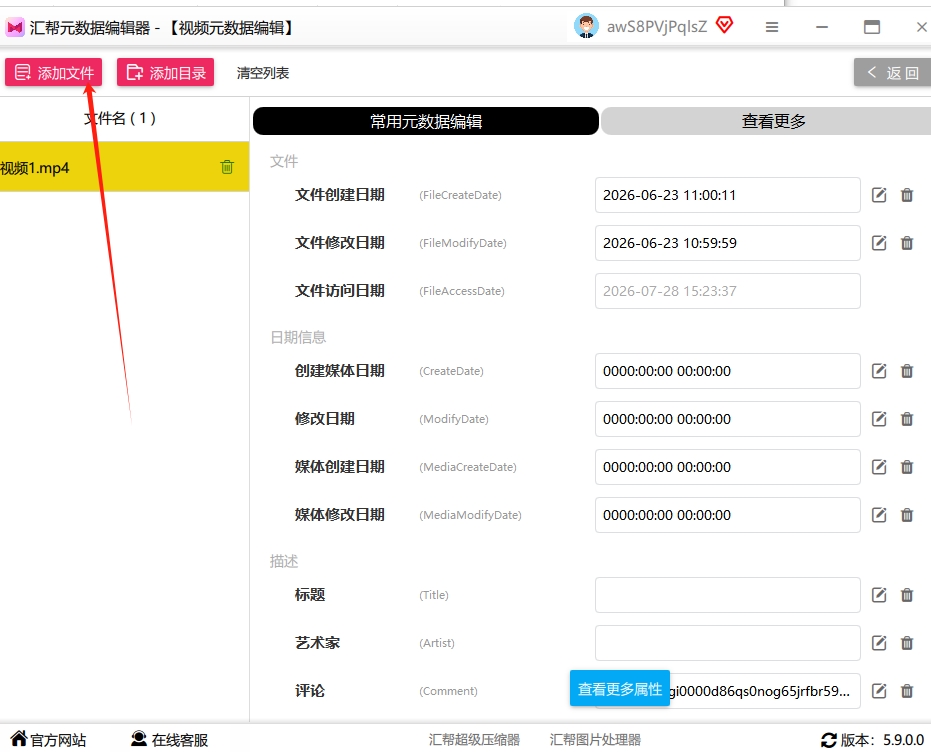This screenshot has width=931, height=752.
Task: Delete the CreateDate value with trash icon
Action: (907, 371)
